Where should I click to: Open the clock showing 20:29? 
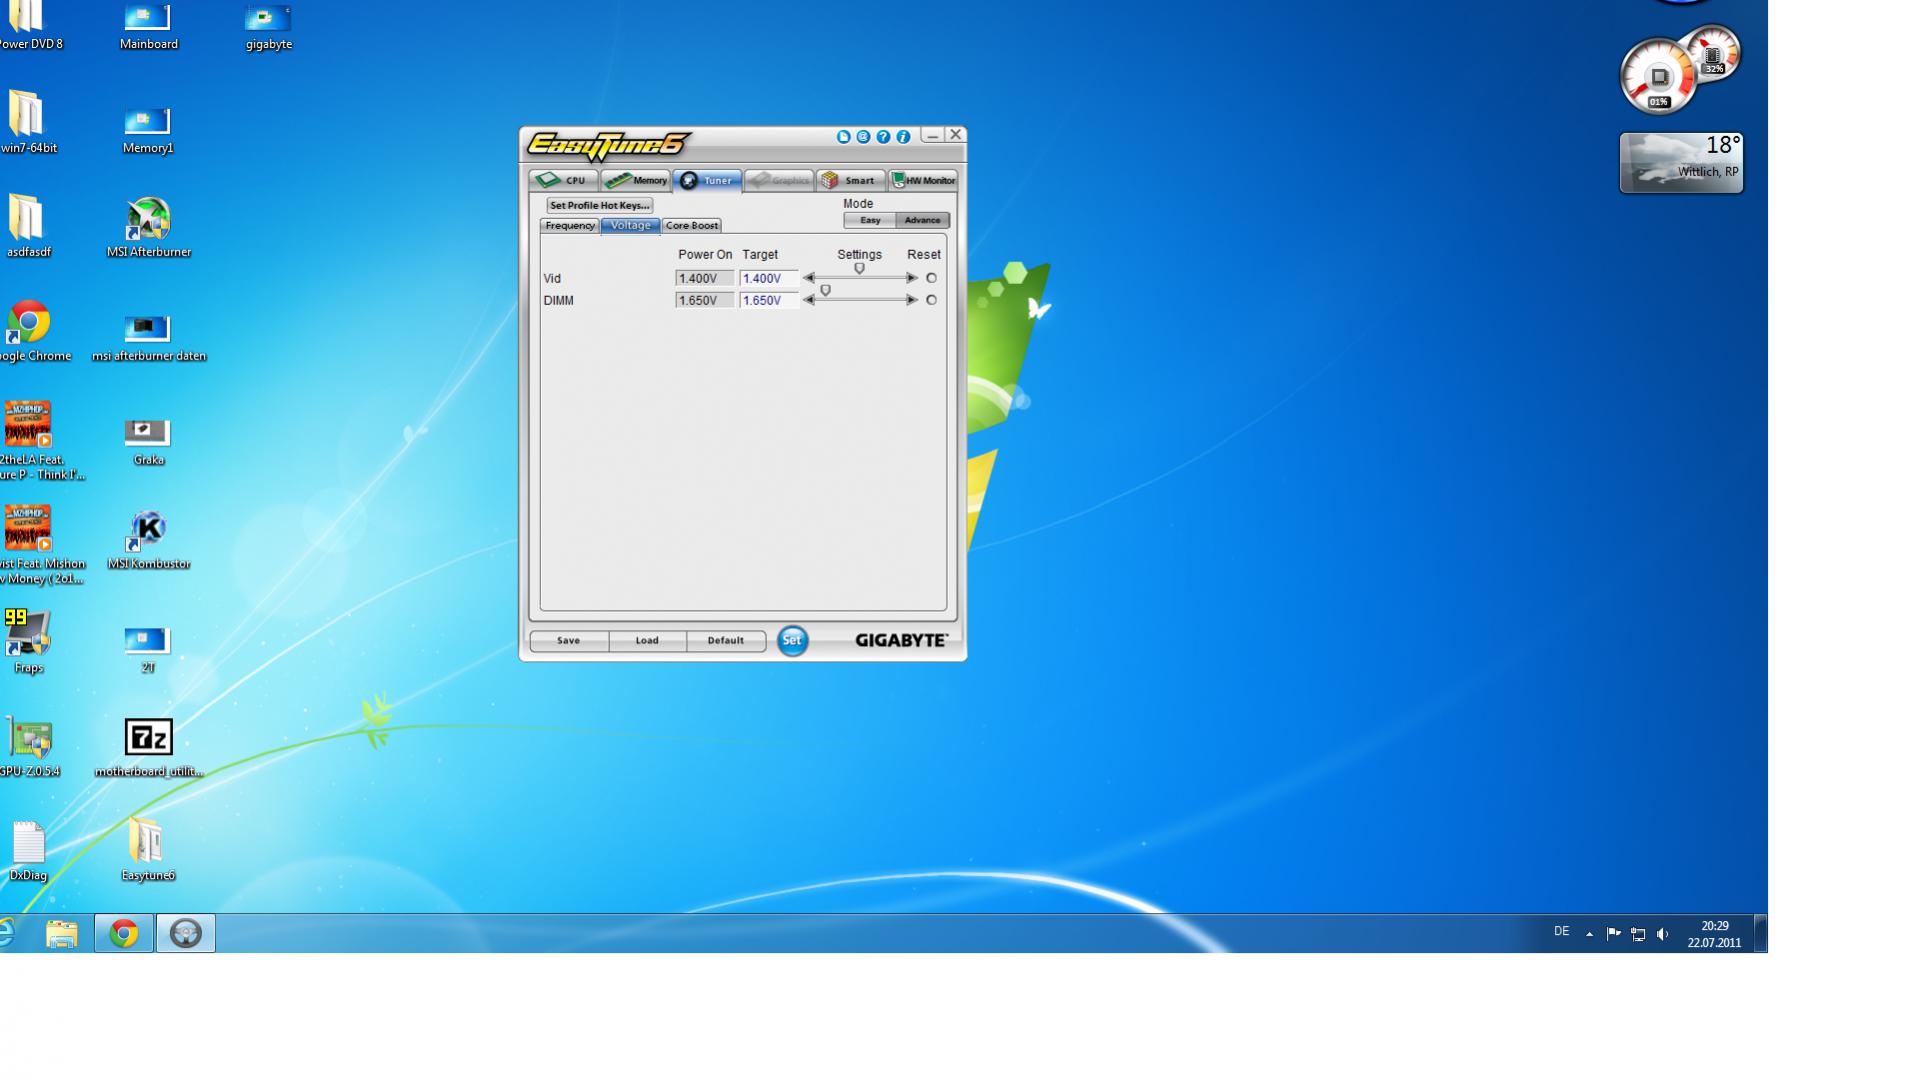pos(1714,934)
